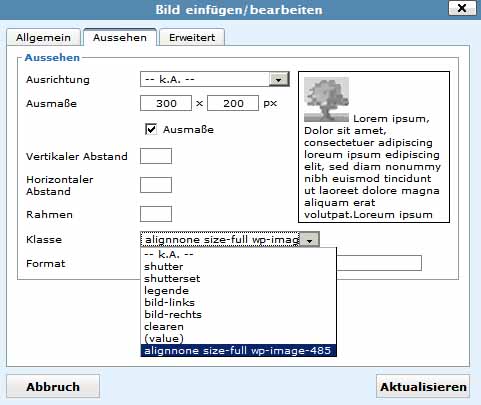This screenshot has height=405, width=481.
Task: Choose 'bild-rechts' class option
Action: (239, 314)
